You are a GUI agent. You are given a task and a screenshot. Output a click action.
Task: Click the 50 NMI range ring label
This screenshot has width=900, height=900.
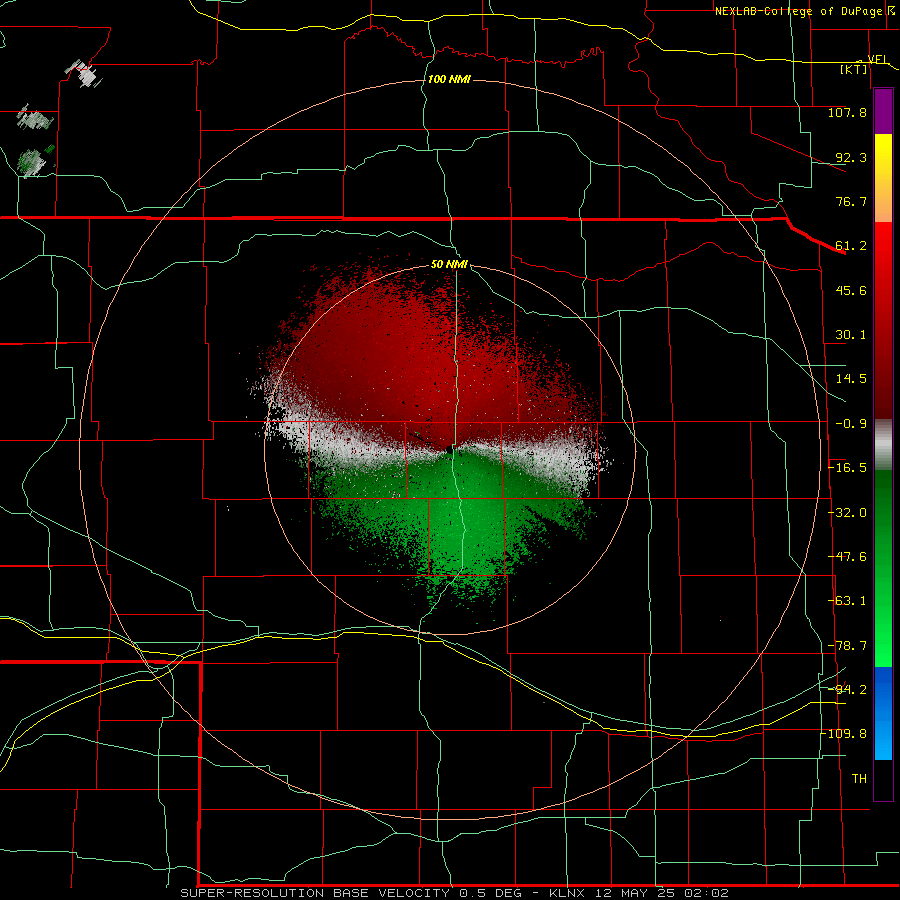pos(449,265)
